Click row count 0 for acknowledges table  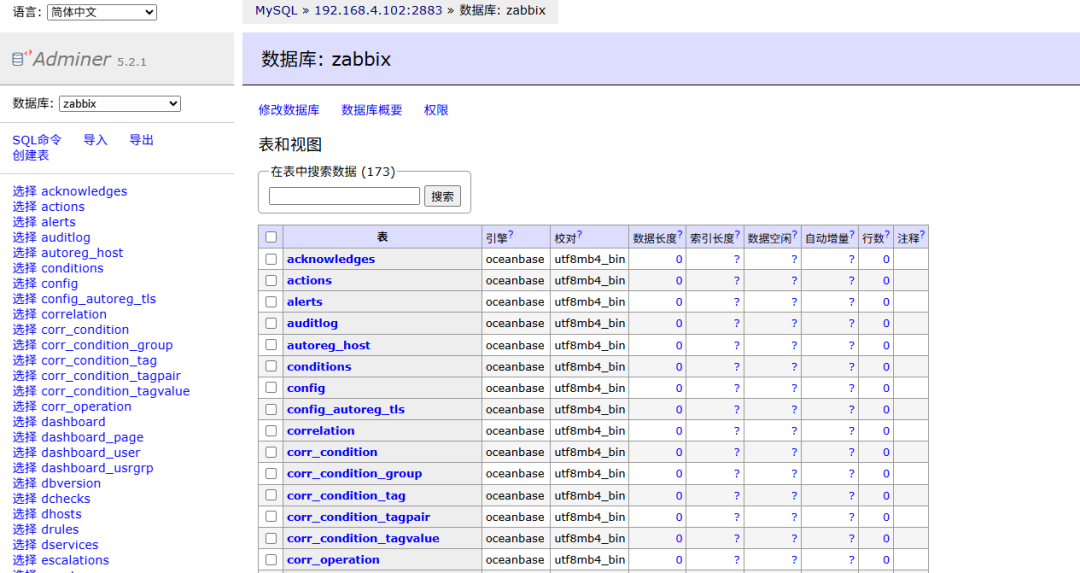(886, 260)
